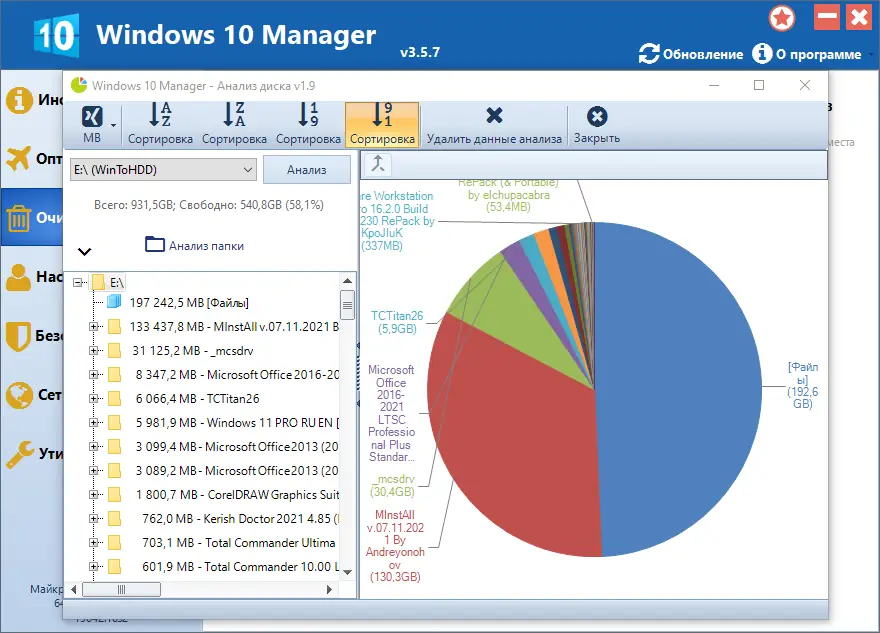Expand the _mcsdrv folder node

94,351
